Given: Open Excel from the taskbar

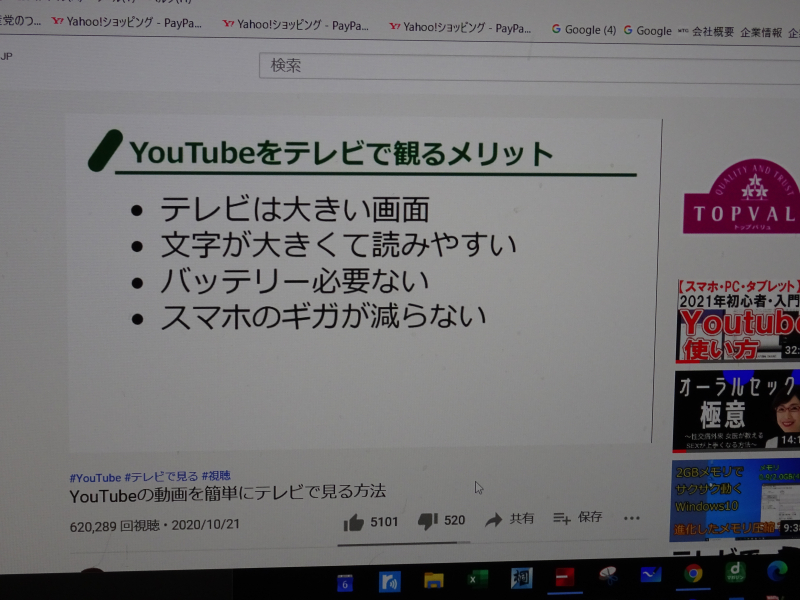Looking at the screenshot, I should (x=478, y=579).
